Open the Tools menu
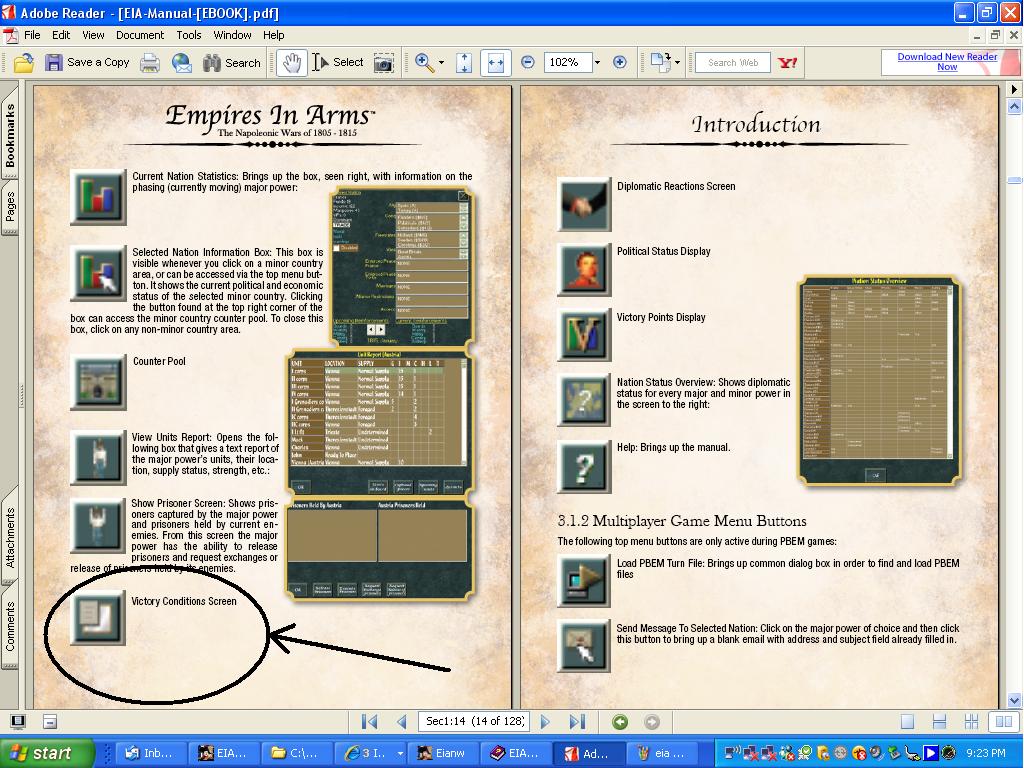The width and height of the screenshot is (1024, 768). point(189,35)
